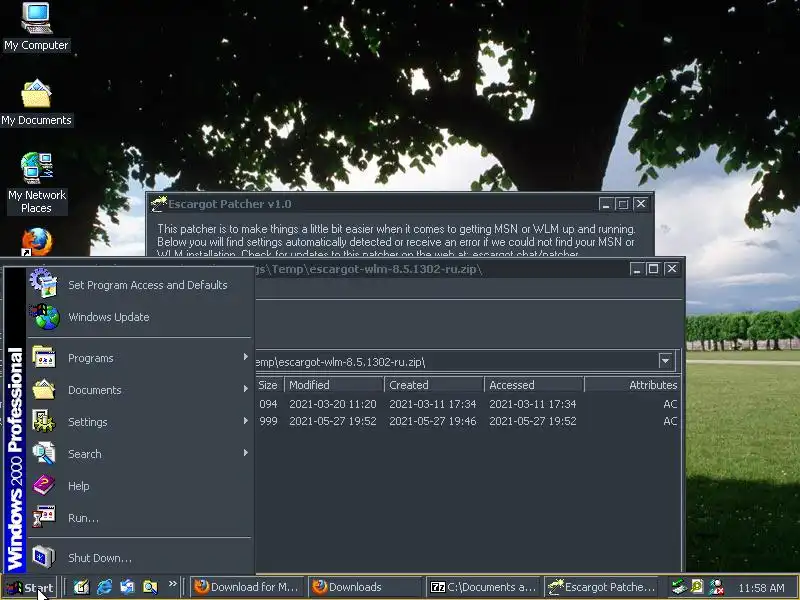Select the row modified 2021-05-27 19:52
800x600 pixels.
467,421
